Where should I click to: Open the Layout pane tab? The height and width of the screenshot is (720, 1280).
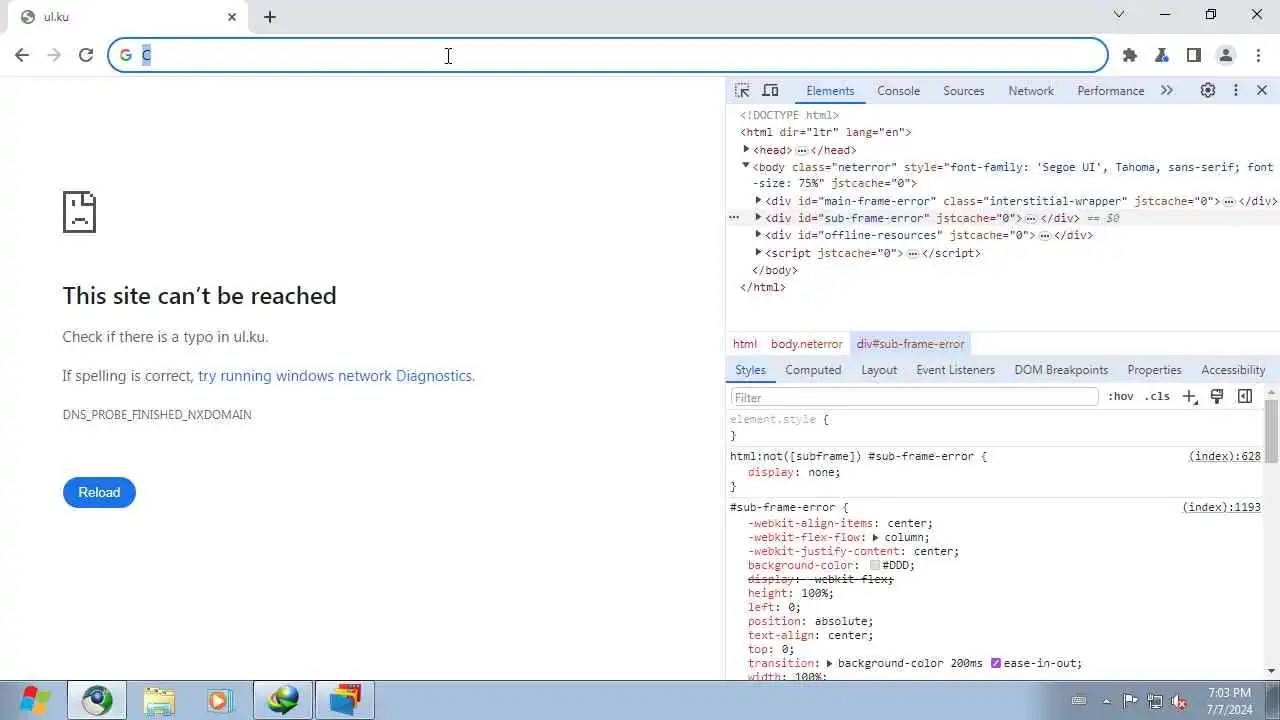pyautogui.click(x=879, y=370)
